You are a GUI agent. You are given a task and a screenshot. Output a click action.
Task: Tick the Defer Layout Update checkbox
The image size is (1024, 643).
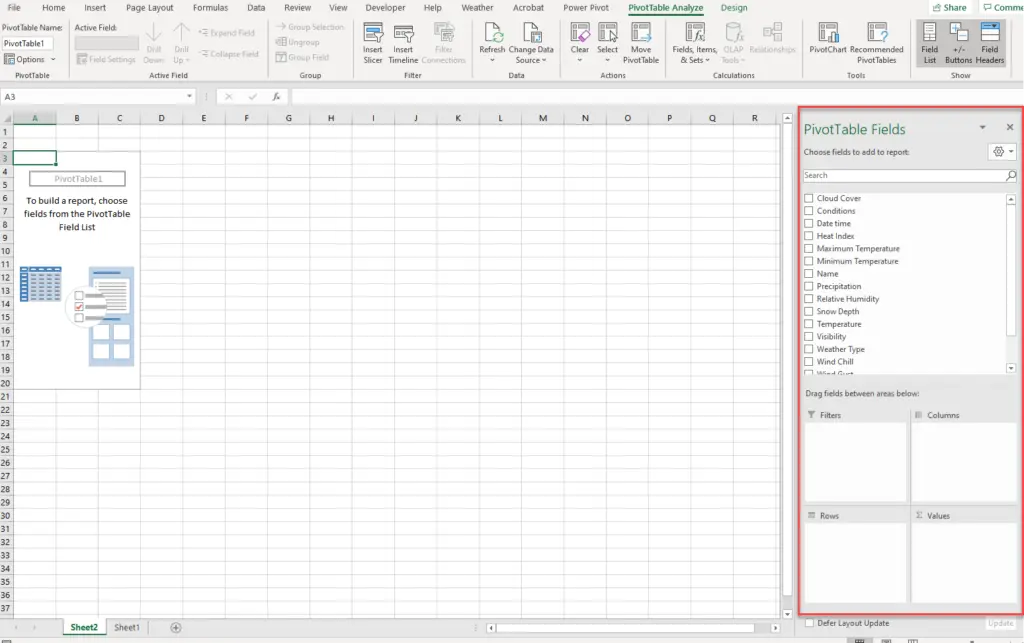tap(809, 623)
